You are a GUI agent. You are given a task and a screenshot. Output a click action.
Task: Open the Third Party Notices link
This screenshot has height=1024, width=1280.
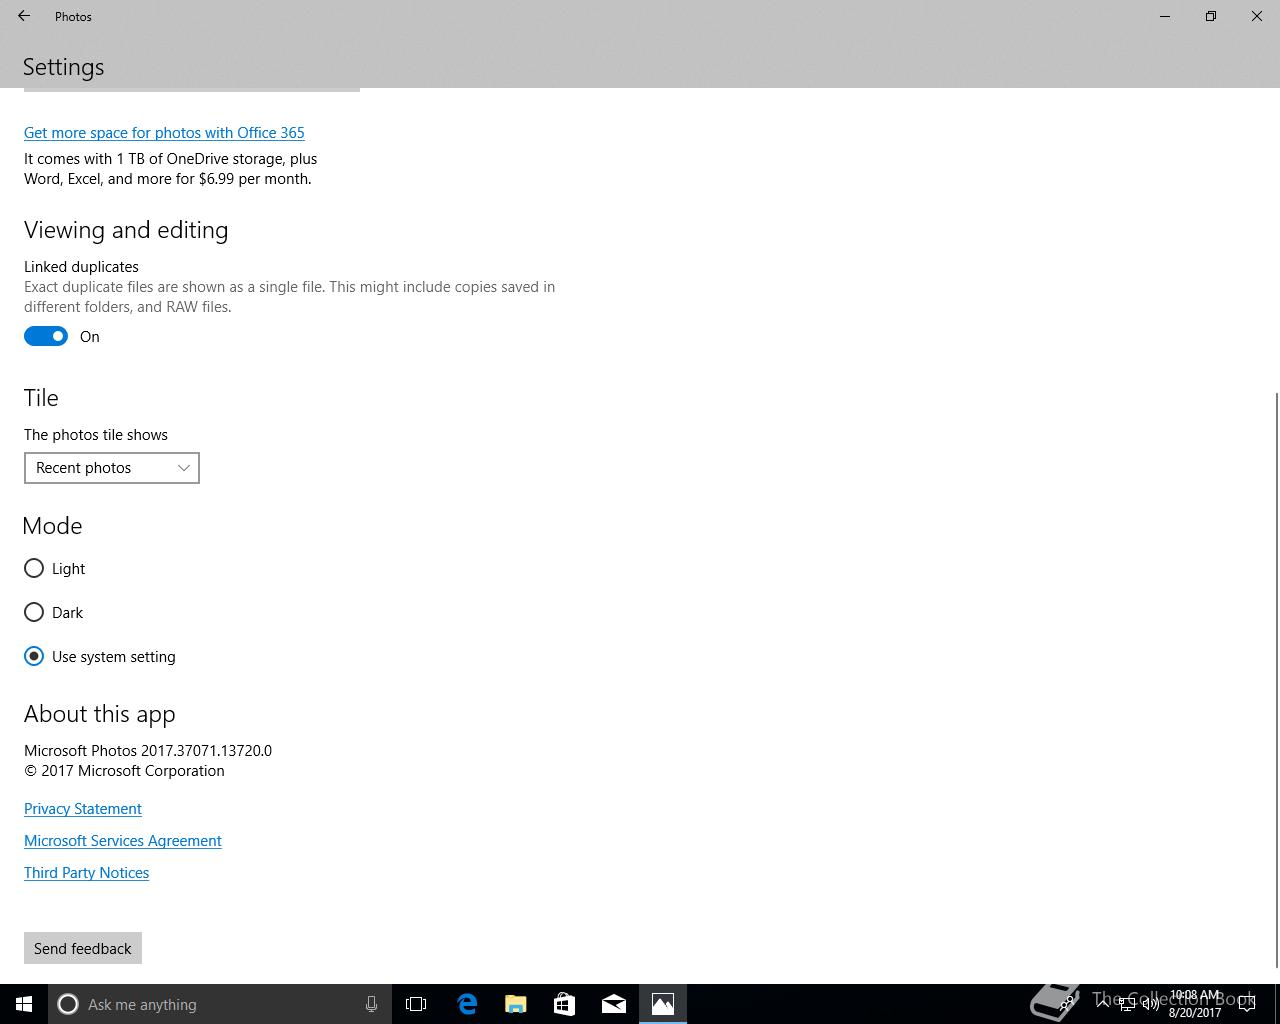[87, 872]
